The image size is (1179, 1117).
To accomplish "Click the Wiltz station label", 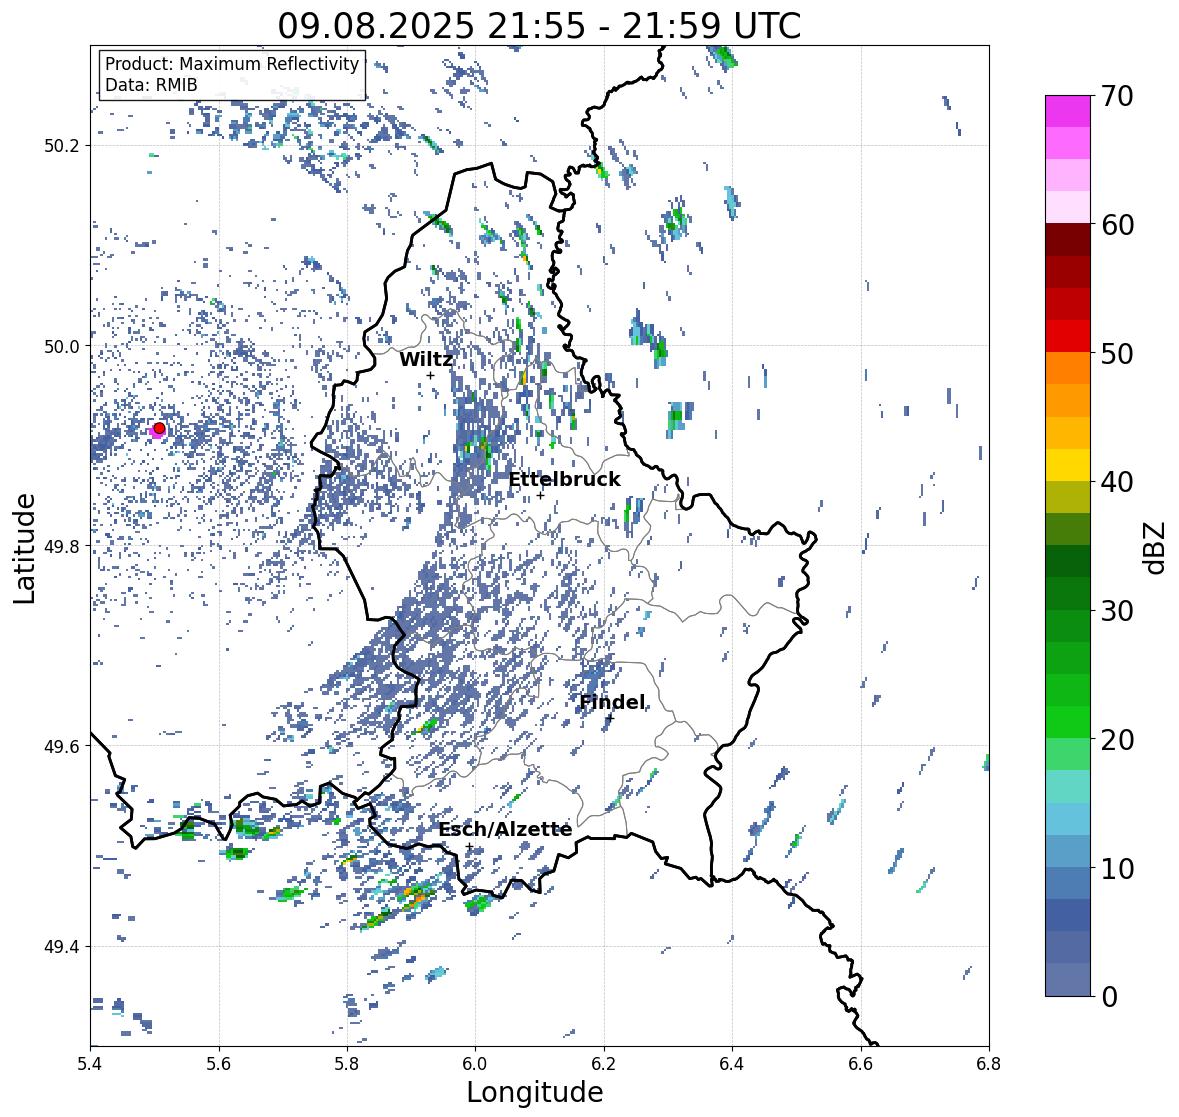I will point(426,359).
